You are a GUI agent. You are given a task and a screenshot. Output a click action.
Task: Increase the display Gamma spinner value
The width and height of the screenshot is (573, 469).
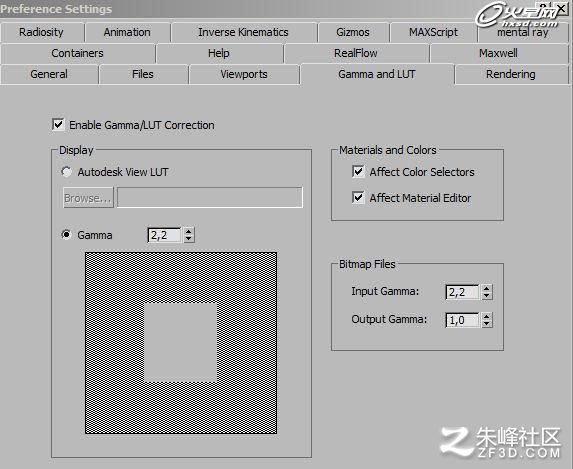pos(189,231)
